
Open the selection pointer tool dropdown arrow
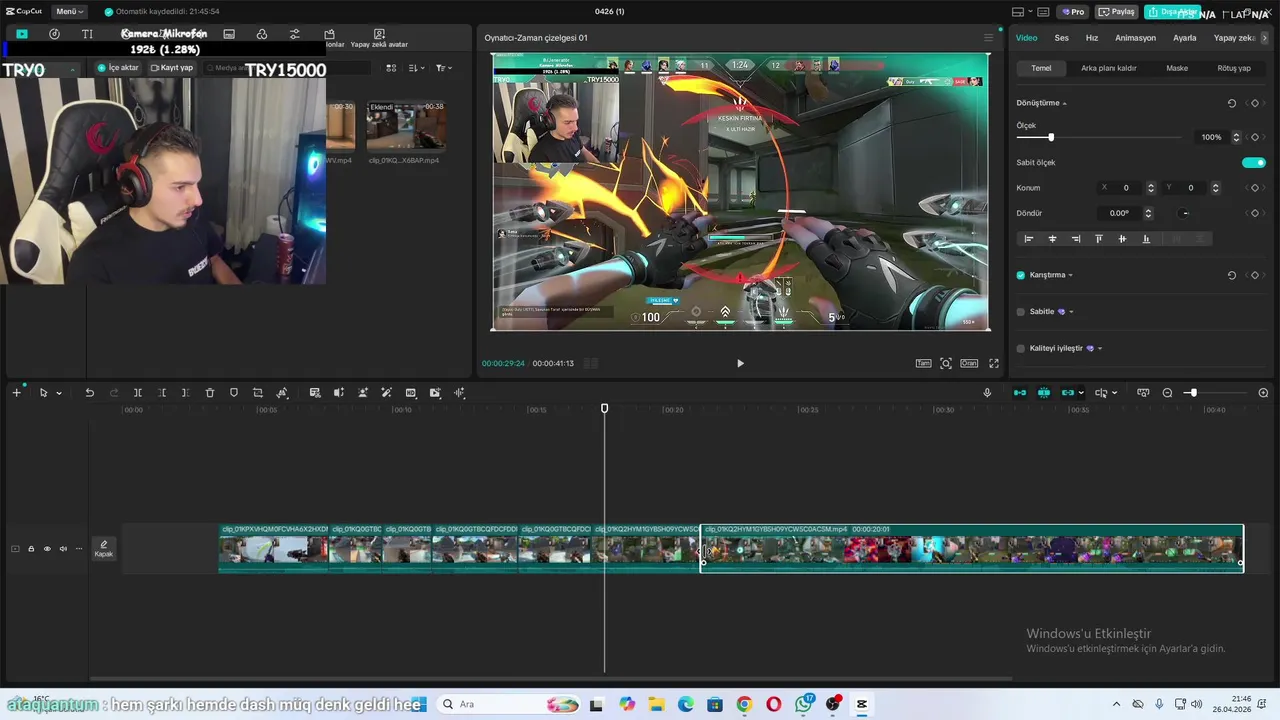pyautogui.click(x=59, y=393)
